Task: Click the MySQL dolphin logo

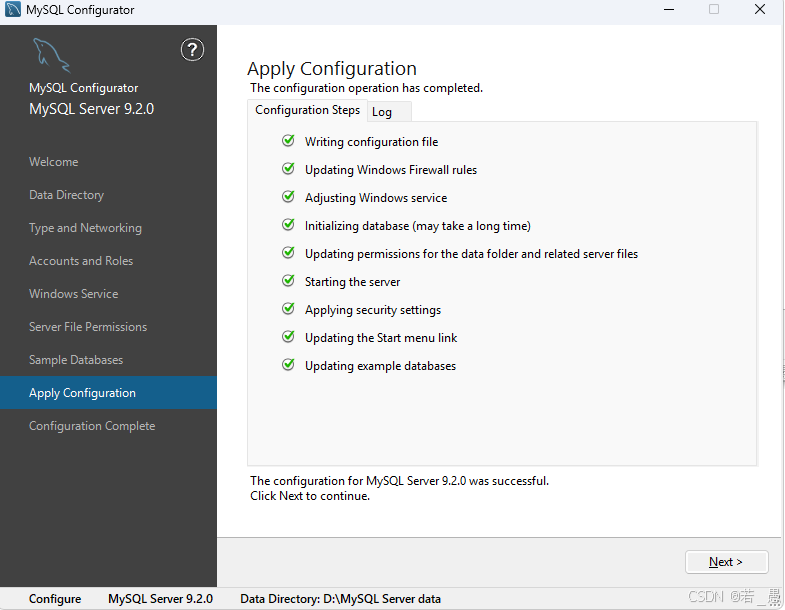Action: (x=51, y=56)
